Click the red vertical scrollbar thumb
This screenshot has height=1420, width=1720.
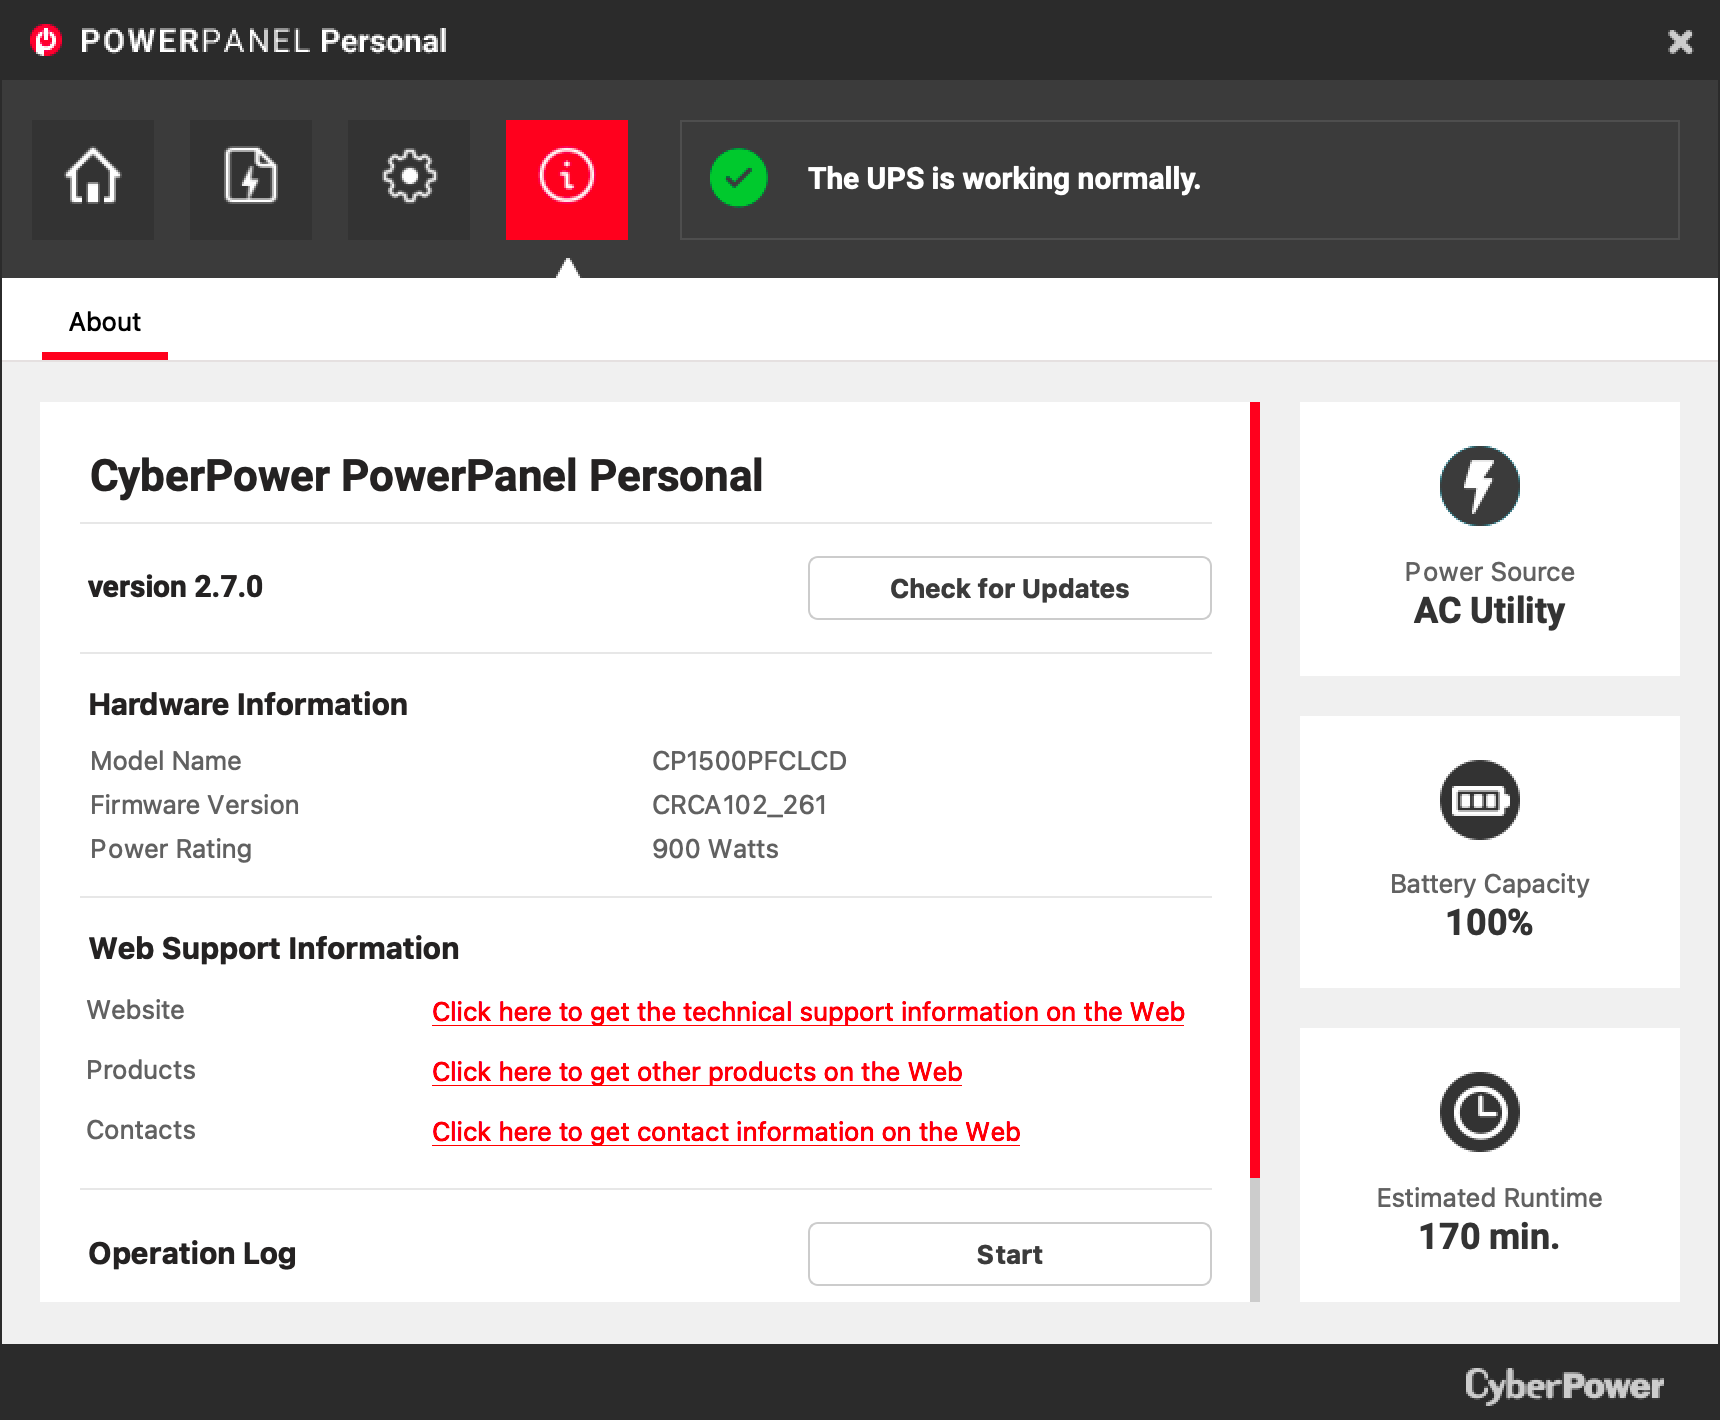click(1254, 790)
